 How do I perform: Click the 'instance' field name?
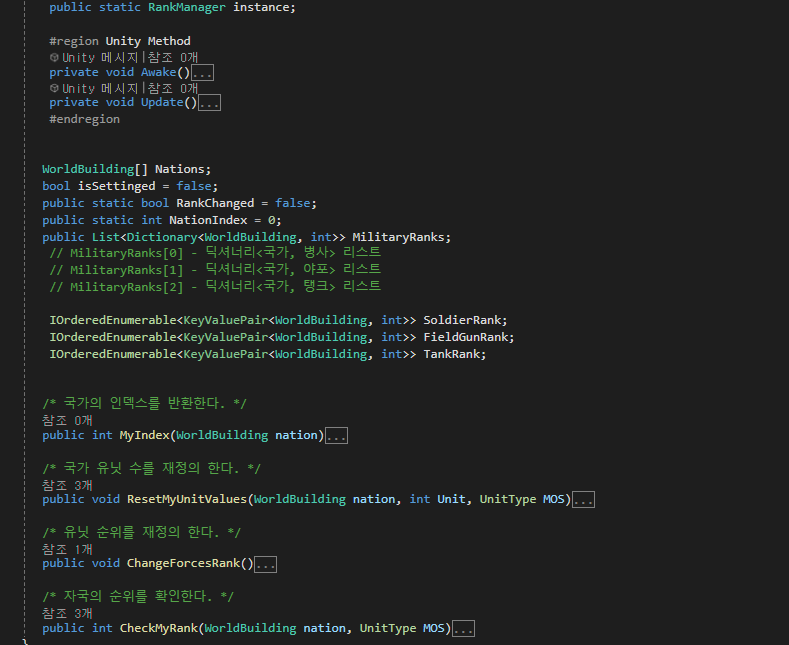tap(261, 8)
